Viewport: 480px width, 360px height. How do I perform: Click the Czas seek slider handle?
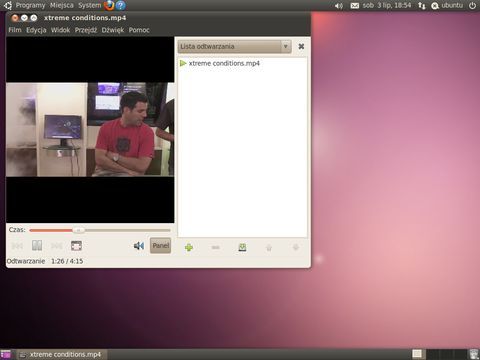coord(79,230)
